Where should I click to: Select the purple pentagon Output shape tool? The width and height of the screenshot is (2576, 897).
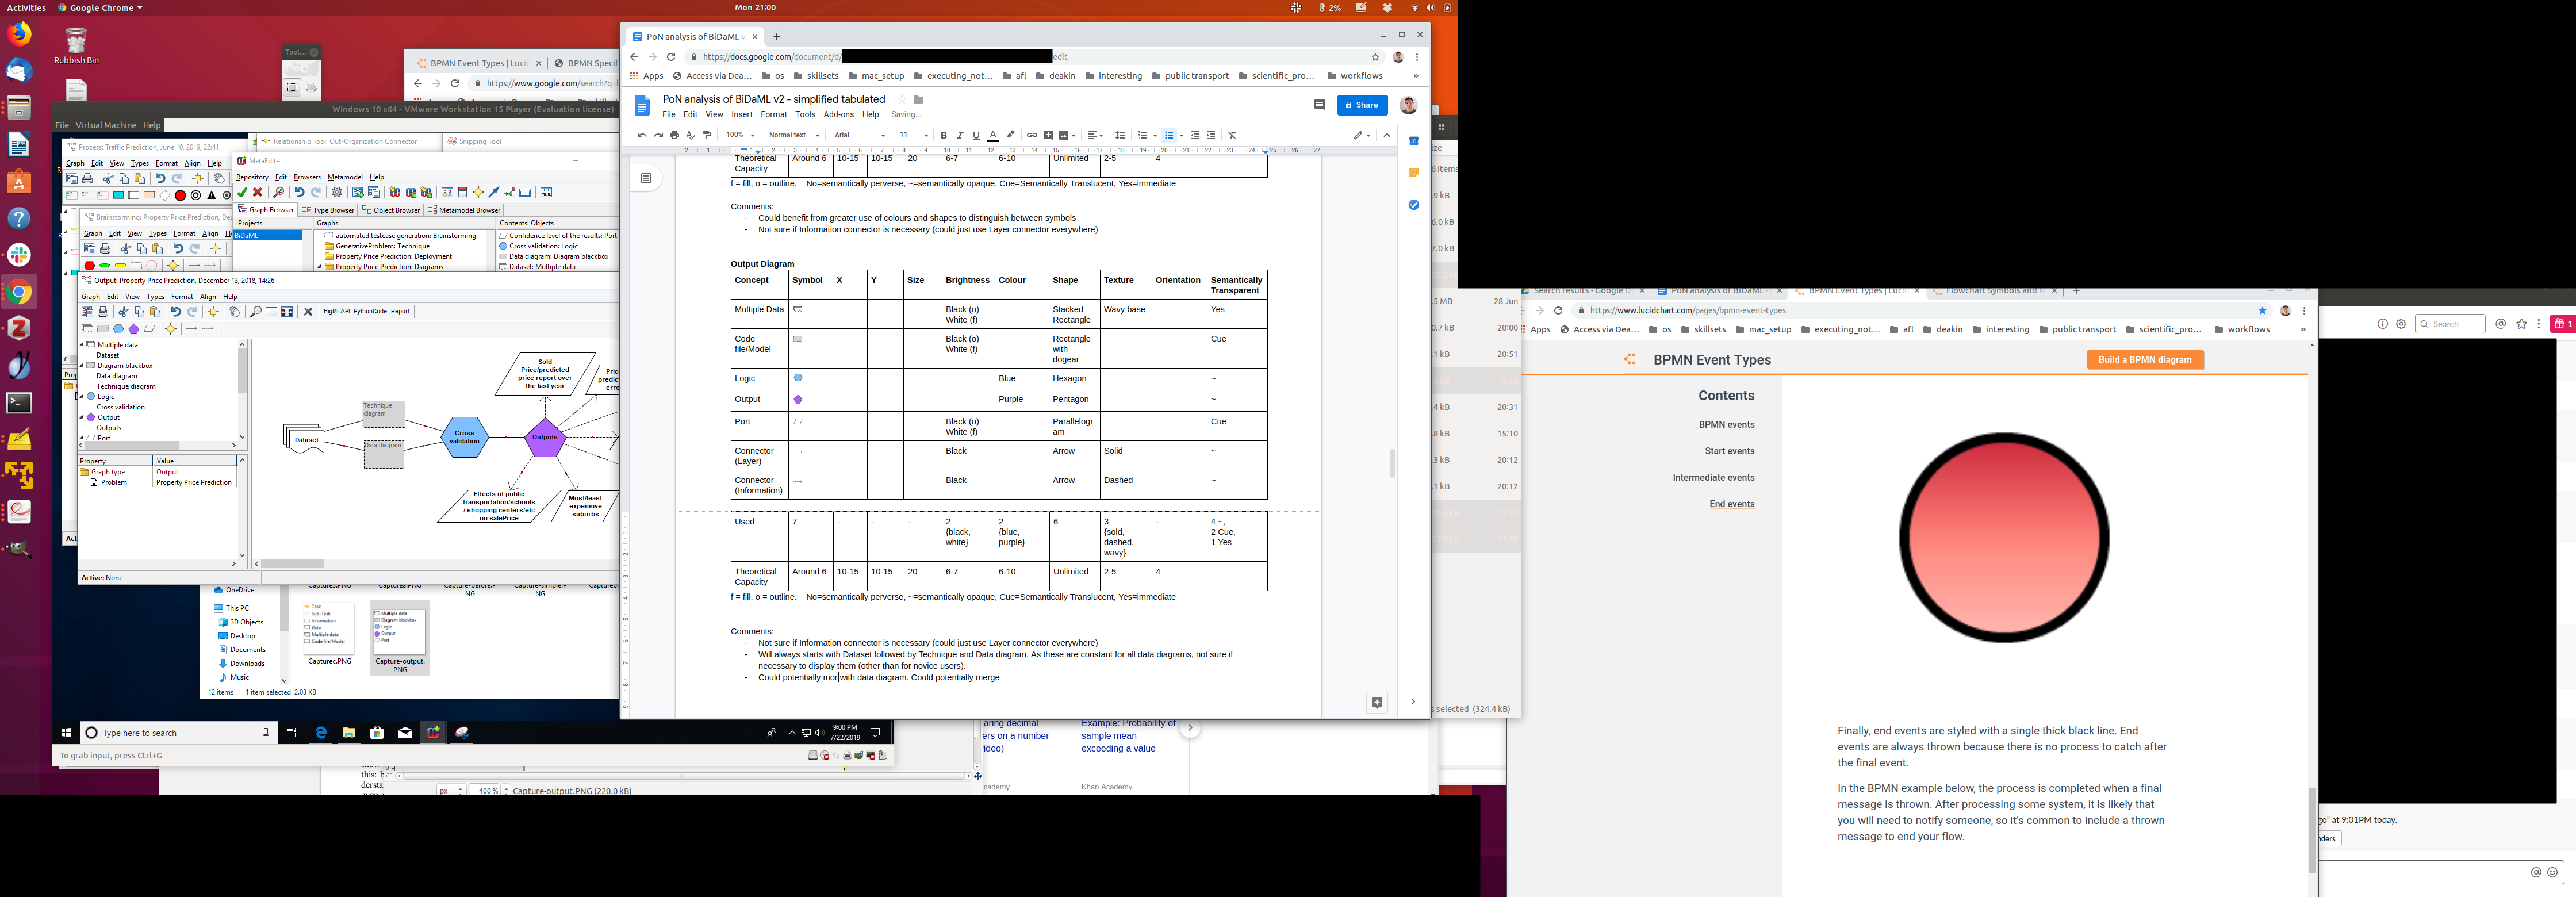[x=134, y=329]
